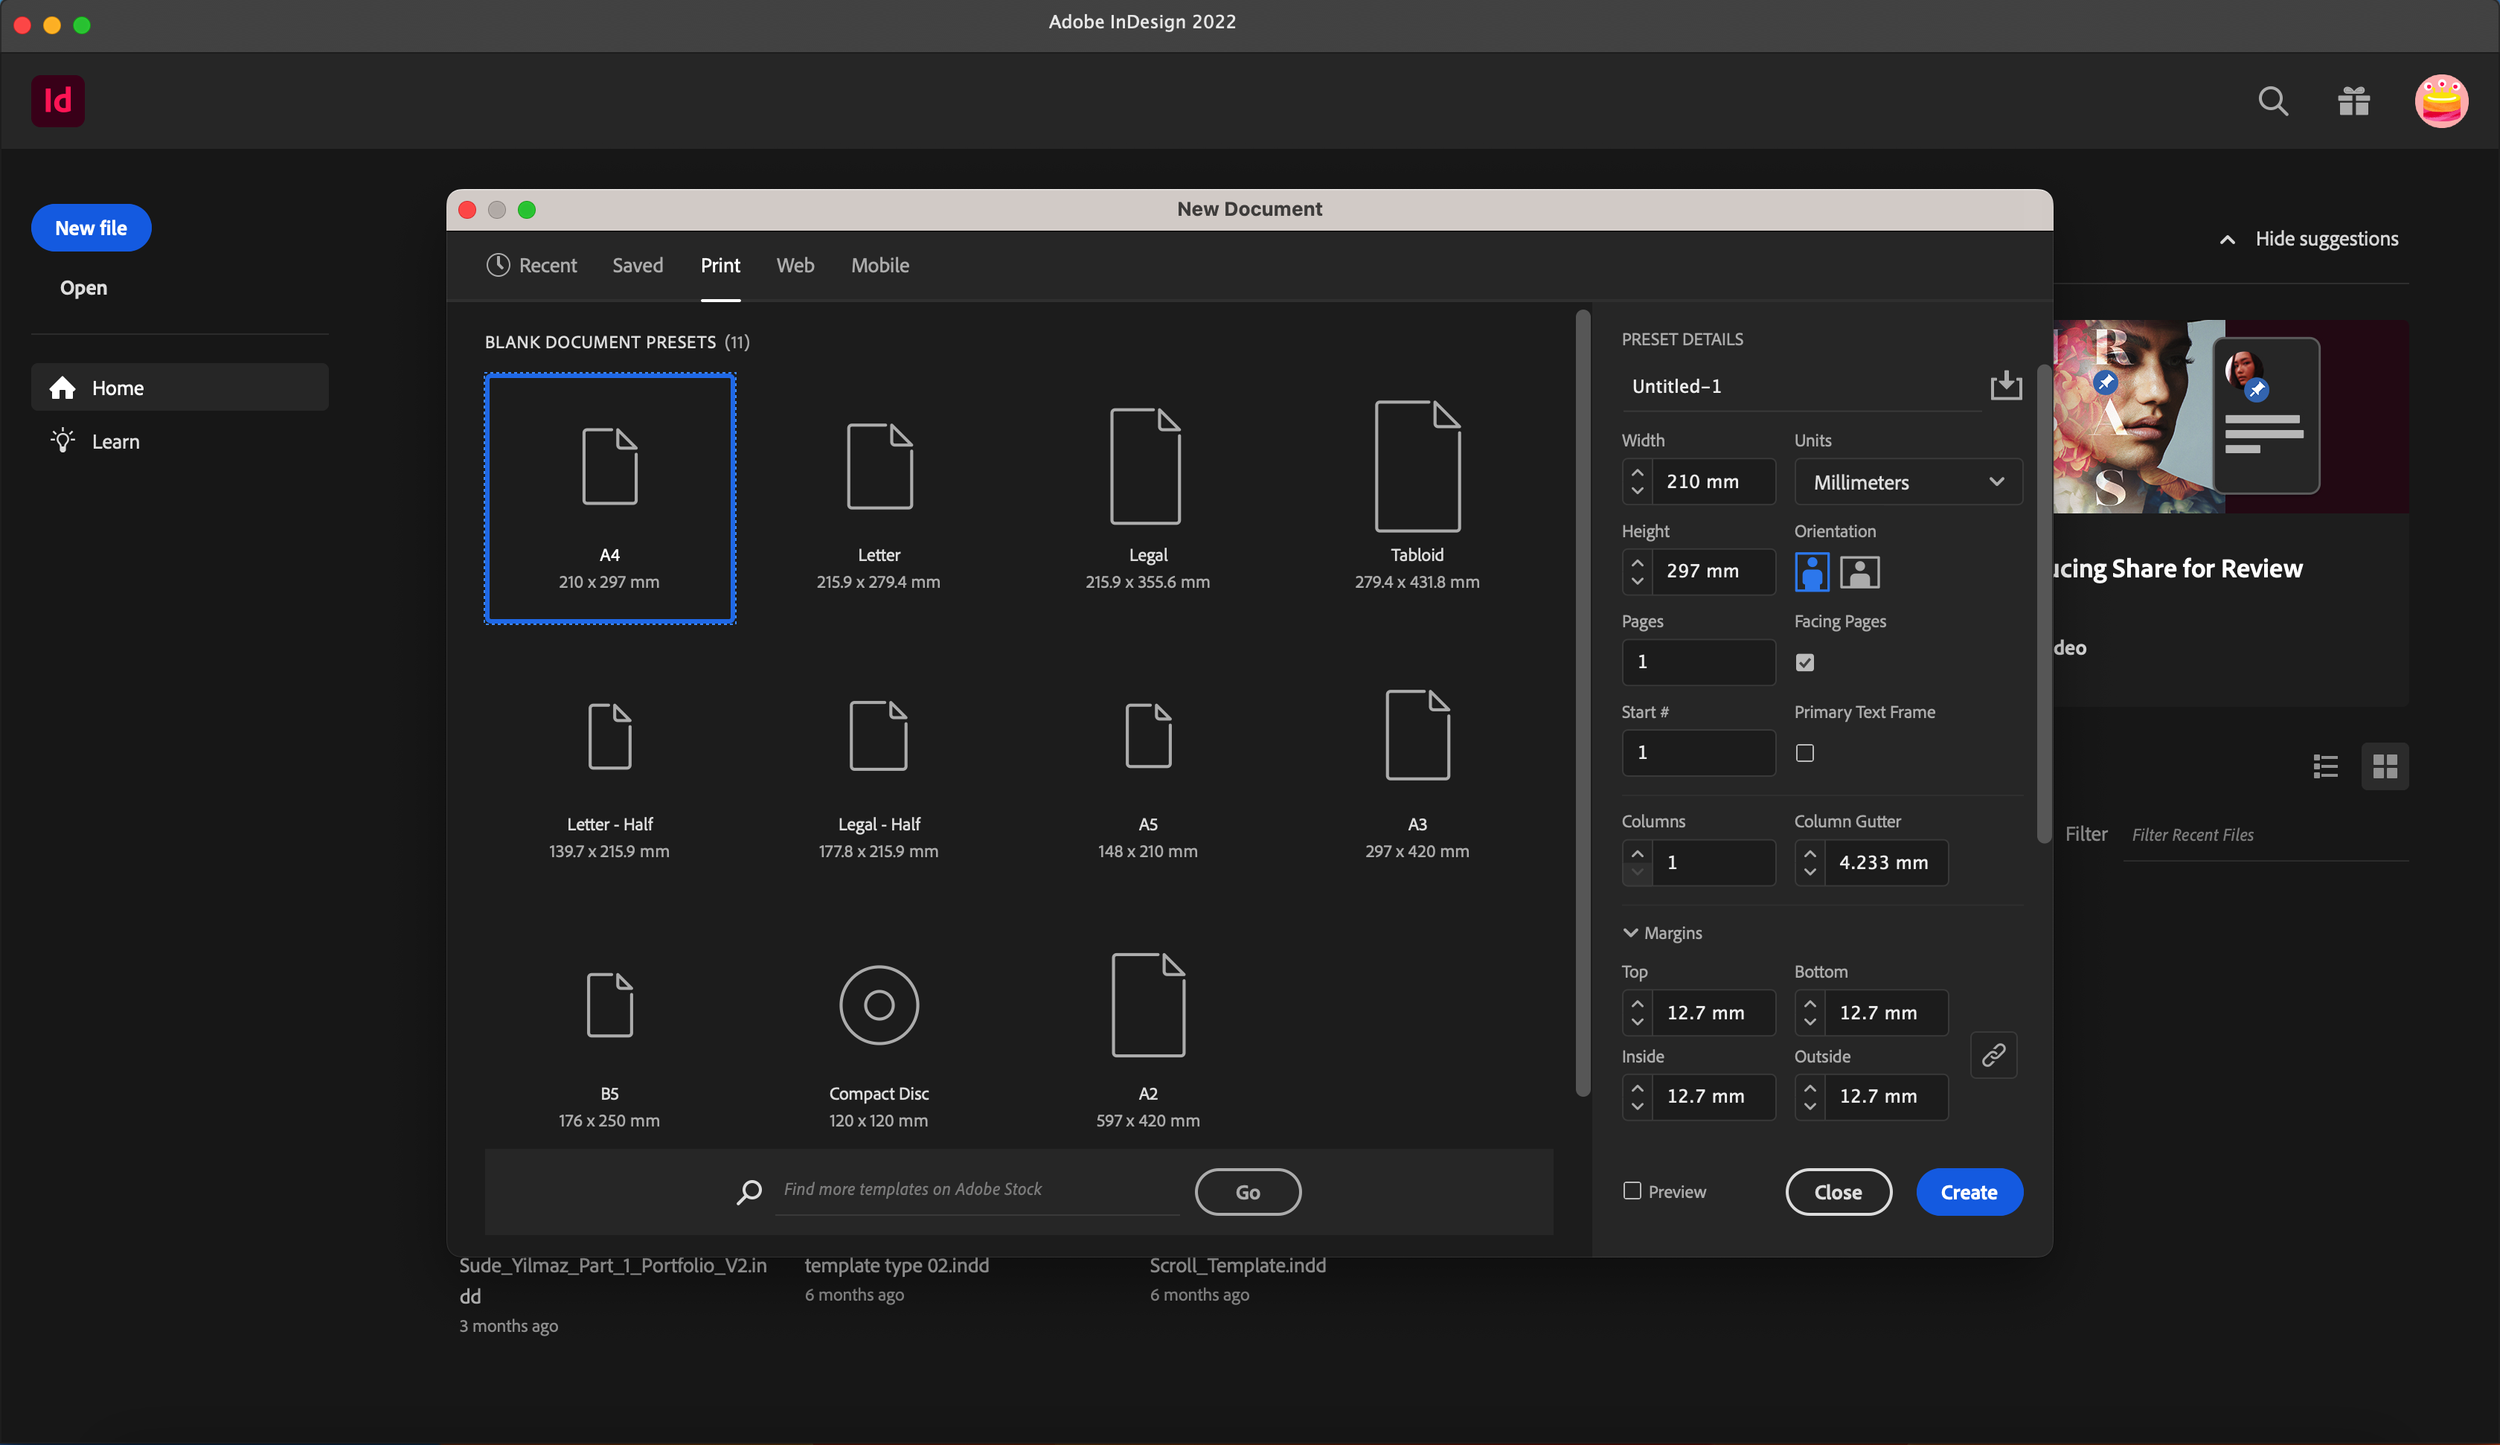Open the Units Millimeters dropdown
The width and height of the screenshot is (2500, 1445).
tap(1908, 482)
